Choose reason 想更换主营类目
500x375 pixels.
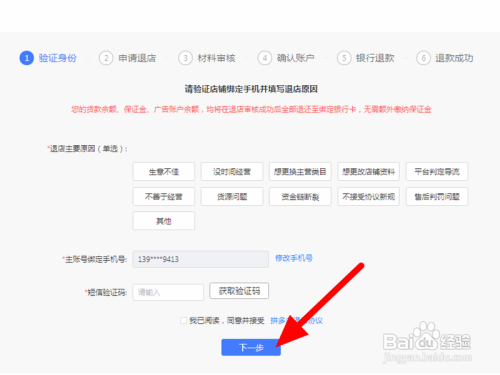point(300,172)
